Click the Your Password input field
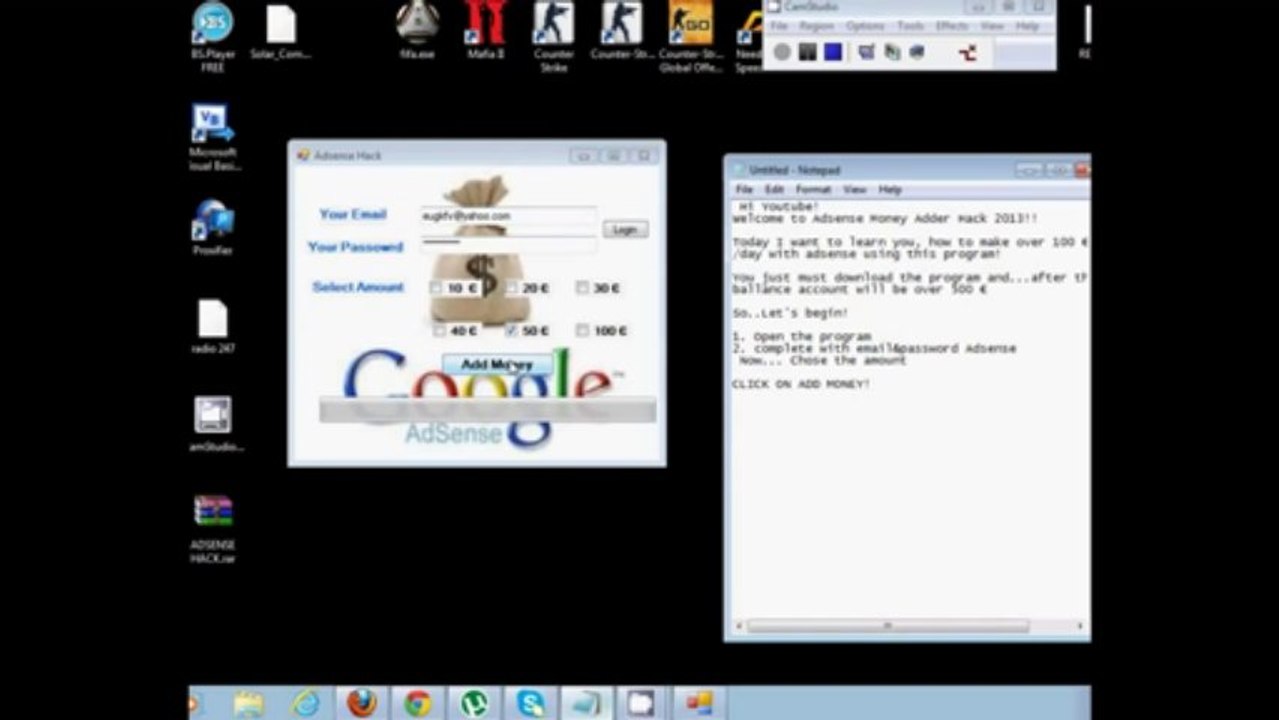Screen dimensions: 1279x720 [x=508, y=244]
